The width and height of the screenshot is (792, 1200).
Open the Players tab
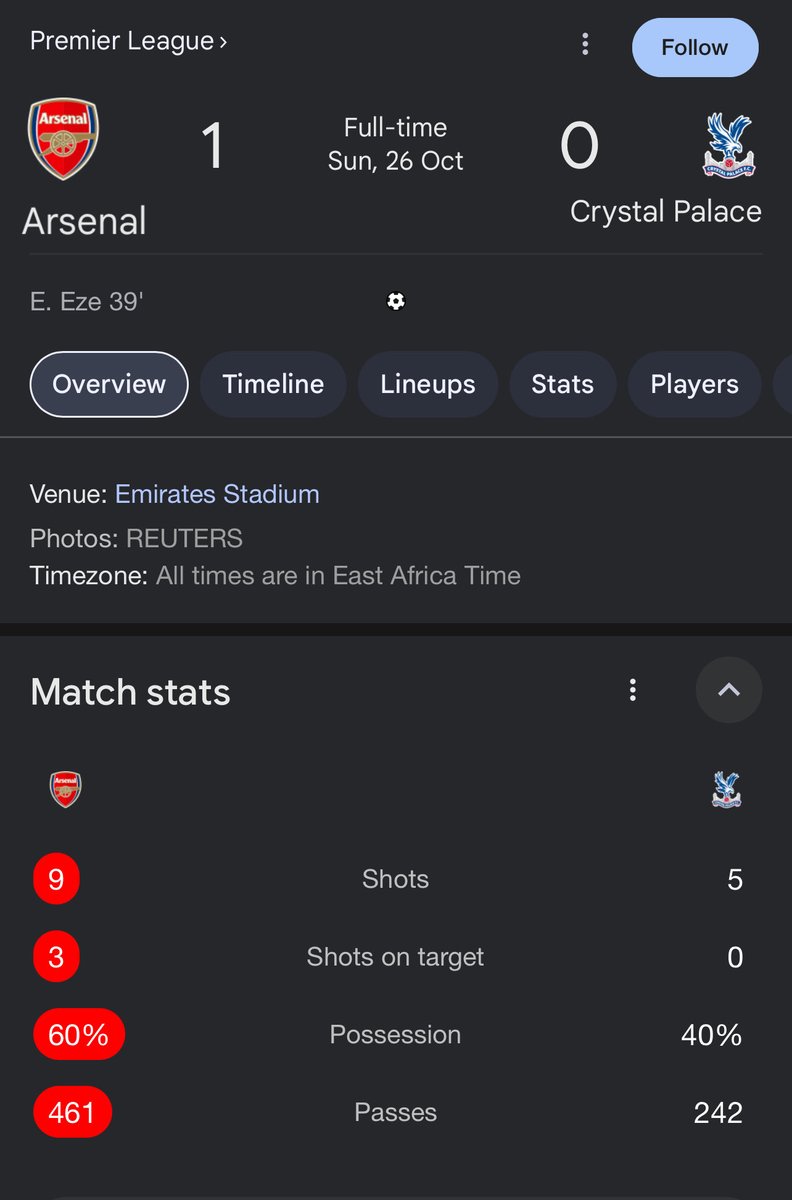[x=694, y=384]
